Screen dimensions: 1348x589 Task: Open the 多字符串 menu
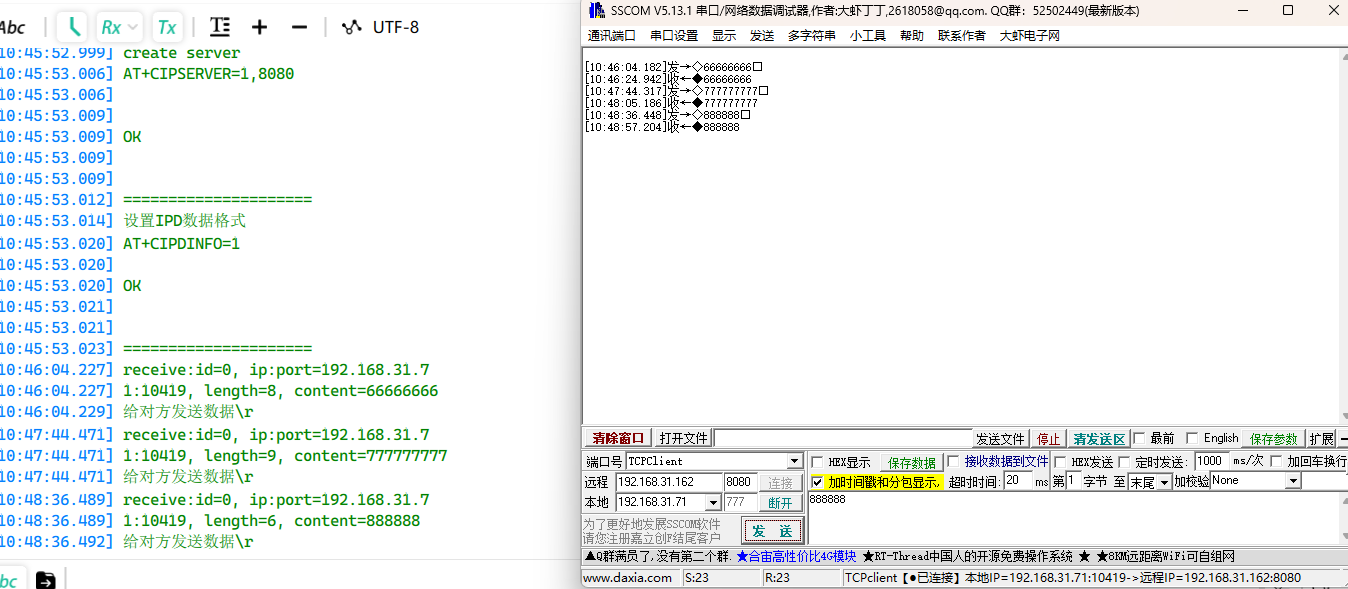click(x=811, y=35)
